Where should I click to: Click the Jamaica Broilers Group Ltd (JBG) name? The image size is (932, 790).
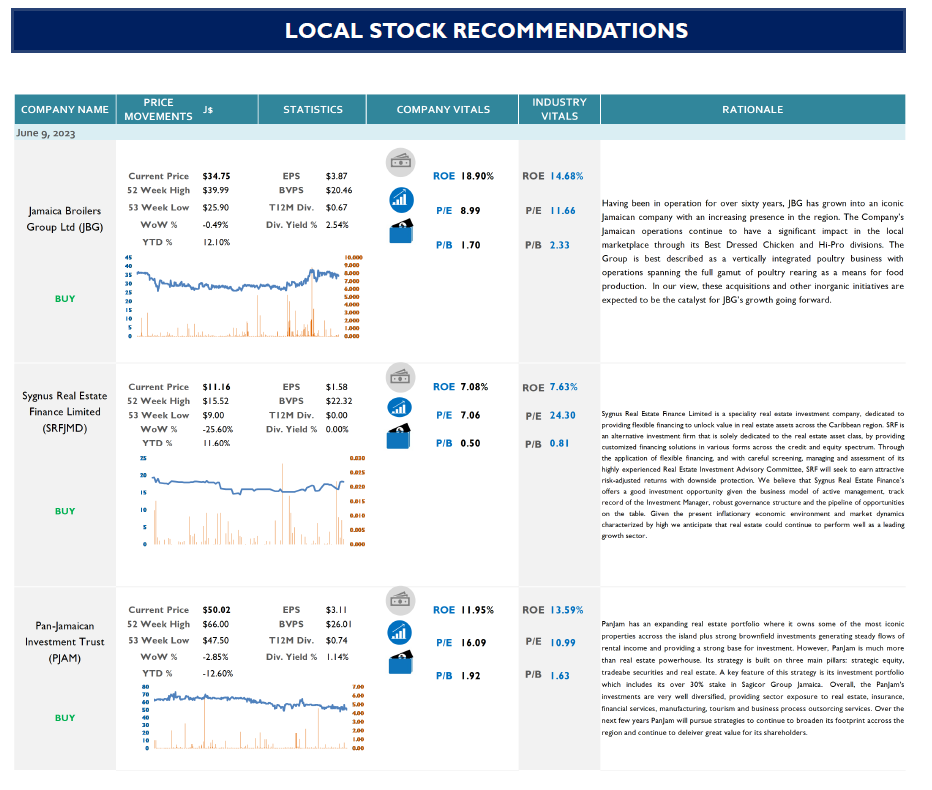65,219
